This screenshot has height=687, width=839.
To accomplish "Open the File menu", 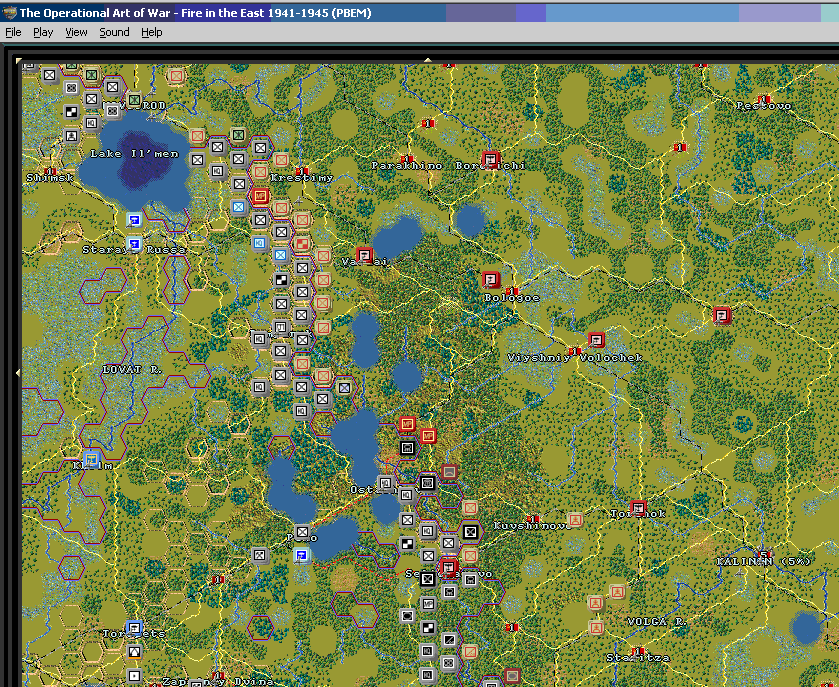I will point(13,32).
